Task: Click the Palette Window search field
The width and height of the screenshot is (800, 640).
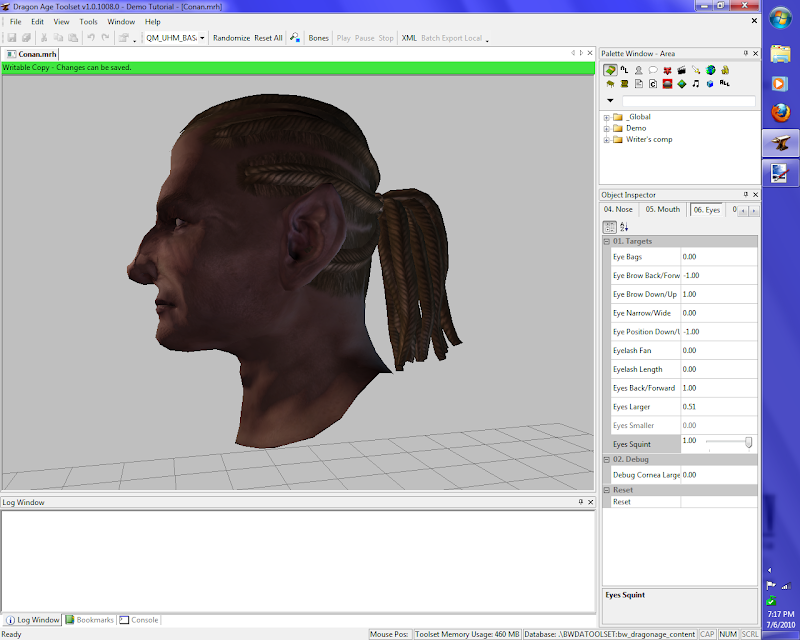Action: tap(688, 101)
